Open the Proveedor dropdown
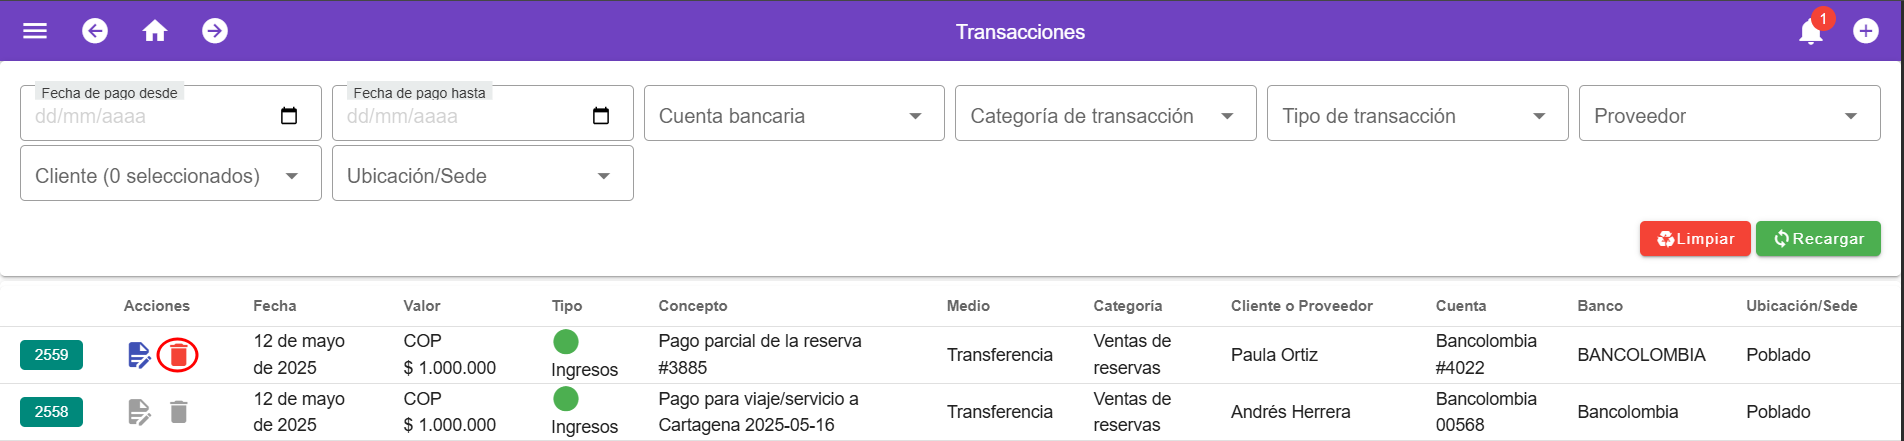Viewport: 1904px width, 441px height. (x=1729, y=116)
